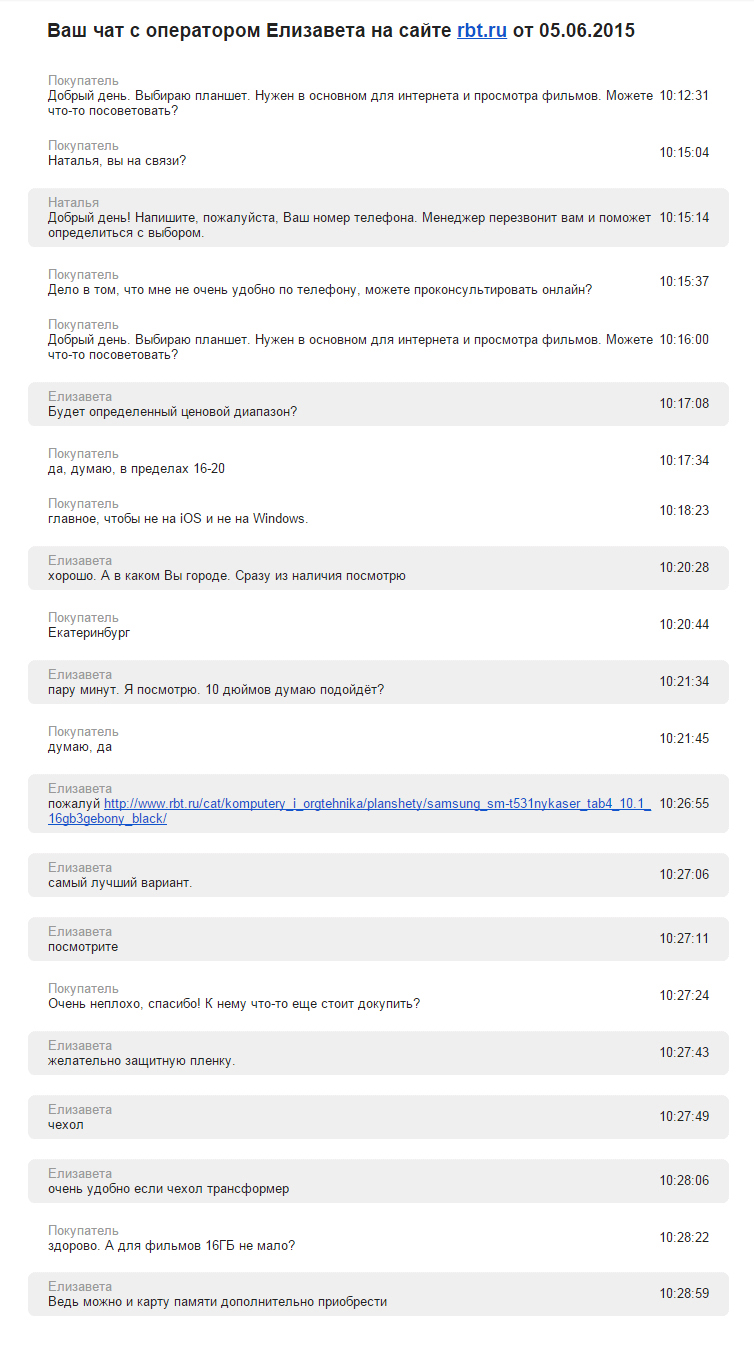Click the message "посмотрите" from Елизавета

[378, 939]
